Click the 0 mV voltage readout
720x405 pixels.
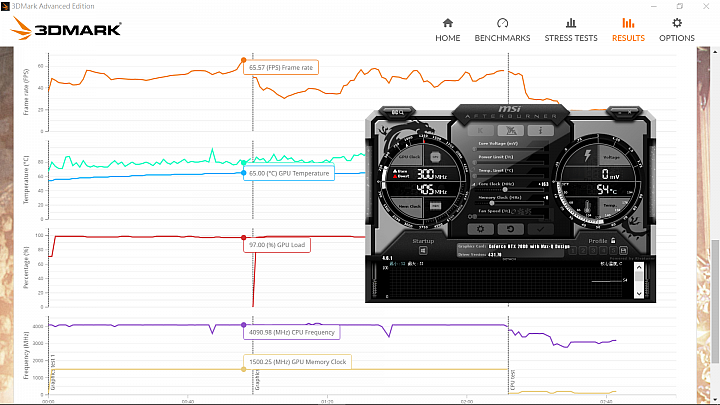[610, 174]
